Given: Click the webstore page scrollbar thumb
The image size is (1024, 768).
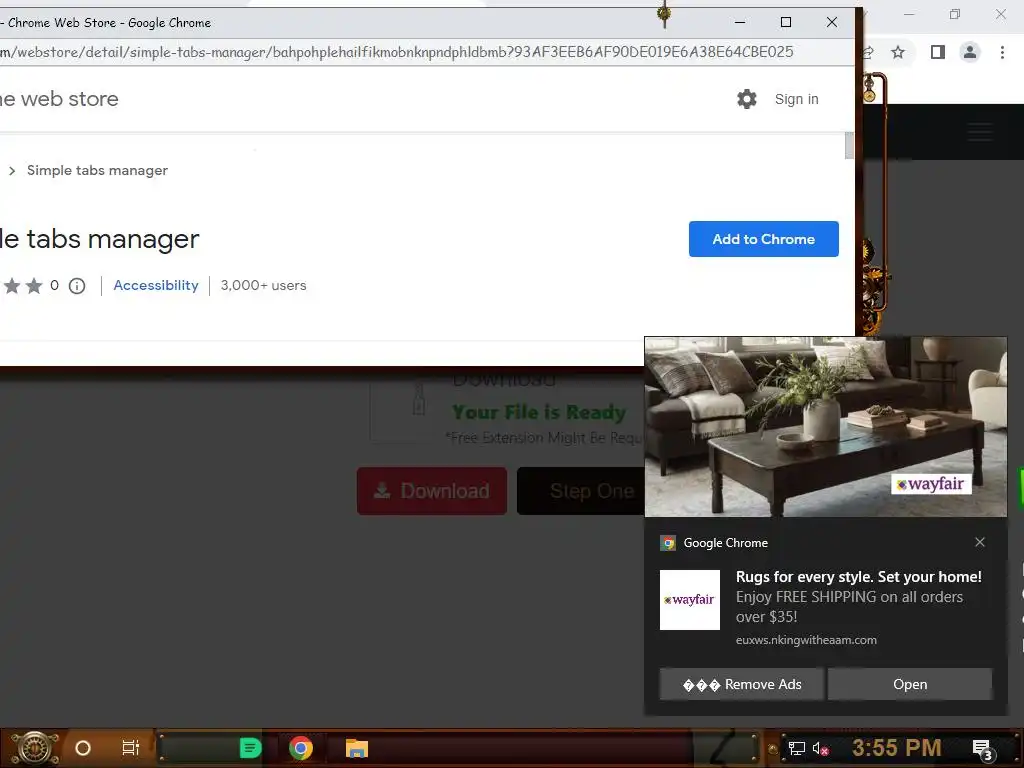Looking at the screenshot, I should pyautogui.click(x=849, y=146).
